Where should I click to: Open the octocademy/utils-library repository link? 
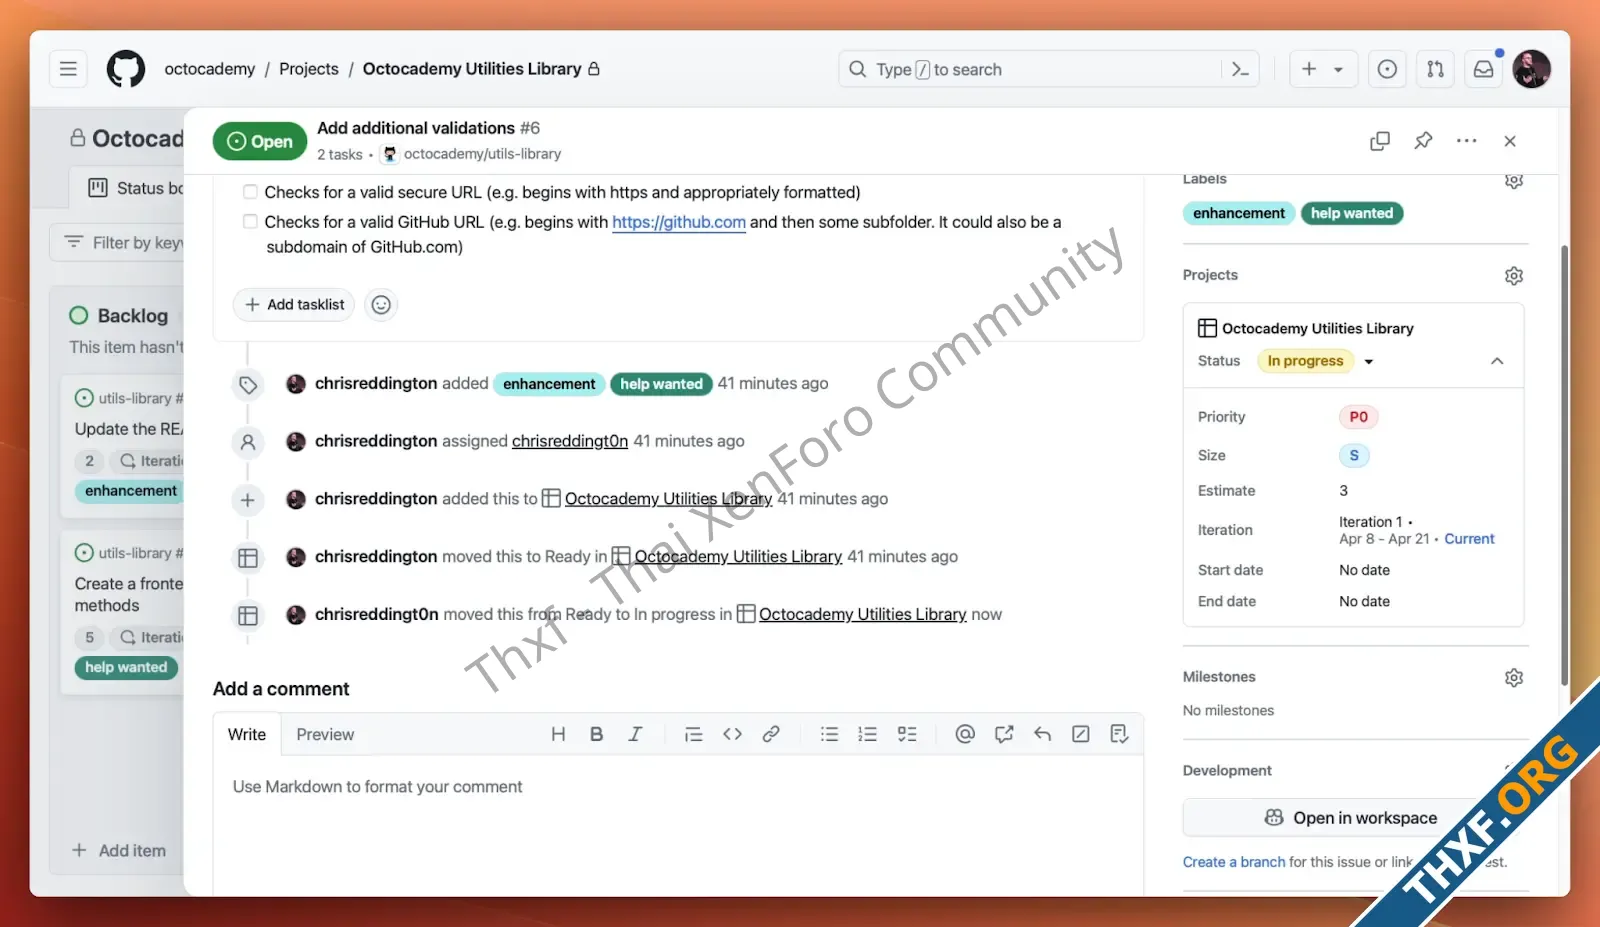482,154
